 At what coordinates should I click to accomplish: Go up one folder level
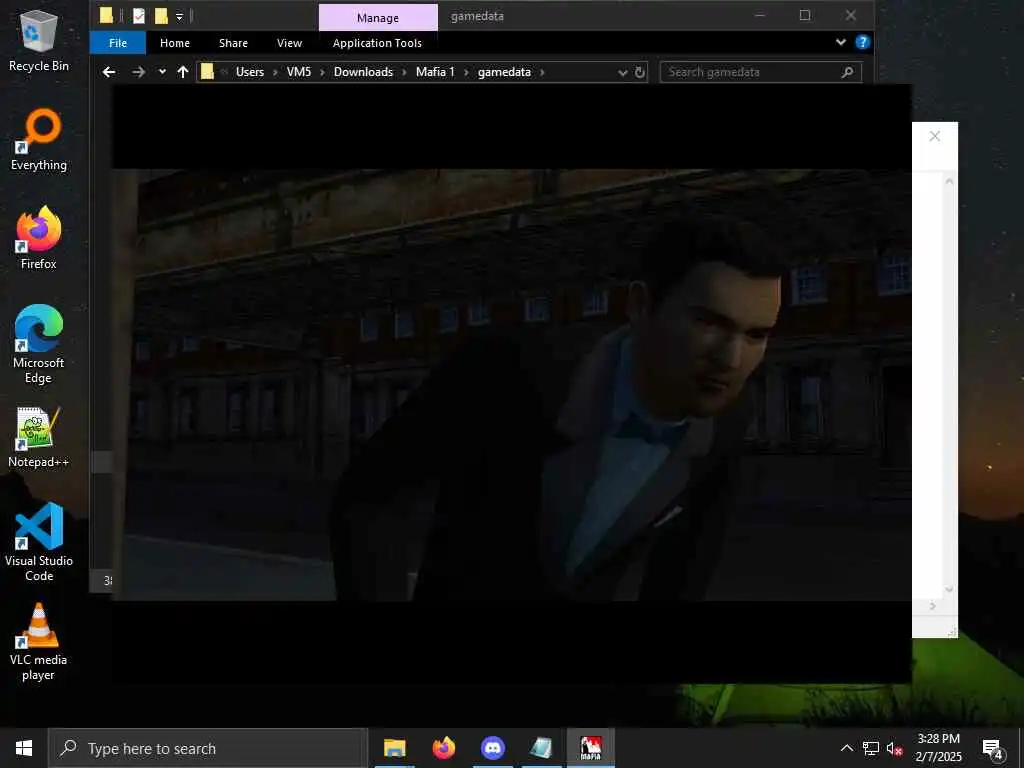click(x=183, y=72)
